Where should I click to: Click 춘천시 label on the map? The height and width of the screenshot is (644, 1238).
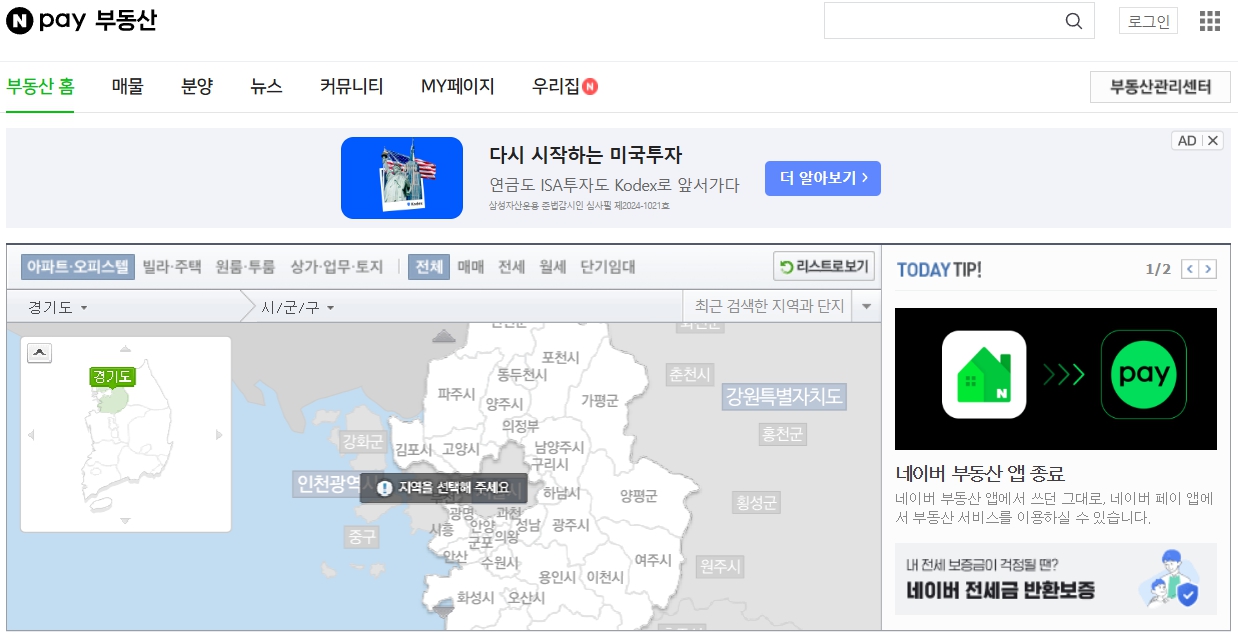pyautogui.click(x=689, y=374)
